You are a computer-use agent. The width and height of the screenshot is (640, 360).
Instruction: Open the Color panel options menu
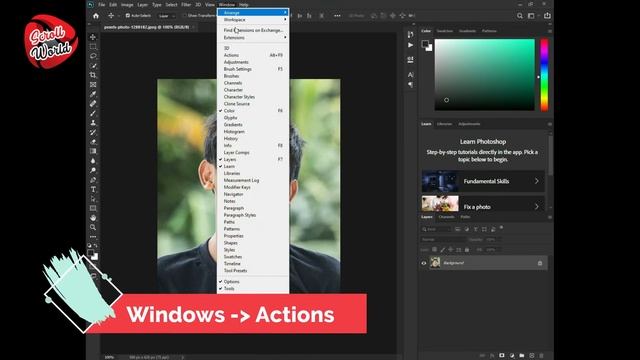550,31
